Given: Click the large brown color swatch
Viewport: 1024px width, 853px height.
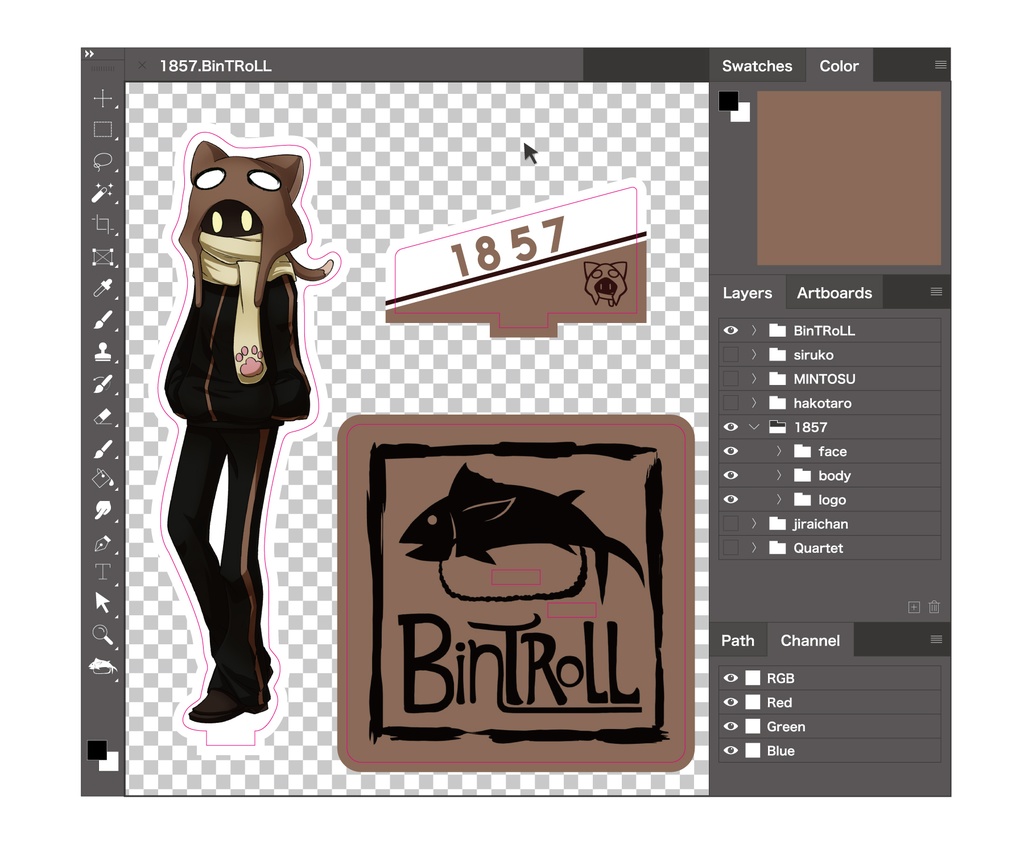Looking at the screenshot, I should click(x=849, y=177).
